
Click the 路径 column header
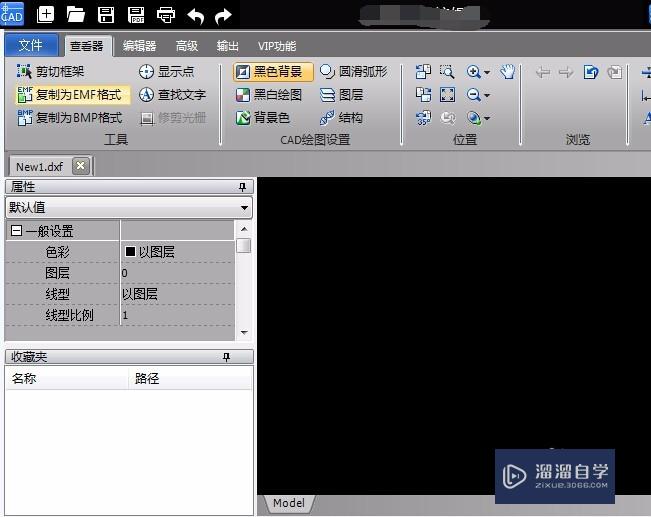tap(190, 378)
